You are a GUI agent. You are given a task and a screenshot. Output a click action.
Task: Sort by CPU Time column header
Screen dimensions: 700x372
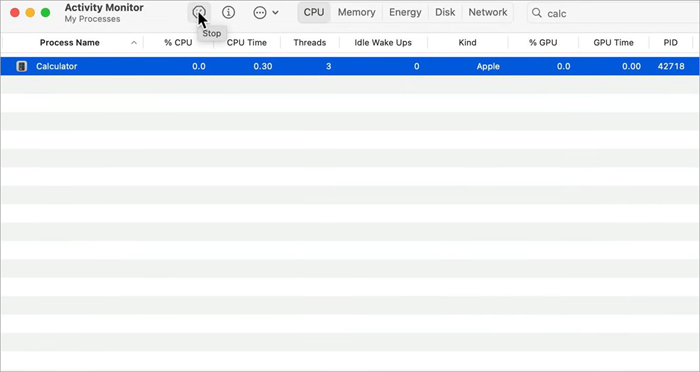pos(247,43)
